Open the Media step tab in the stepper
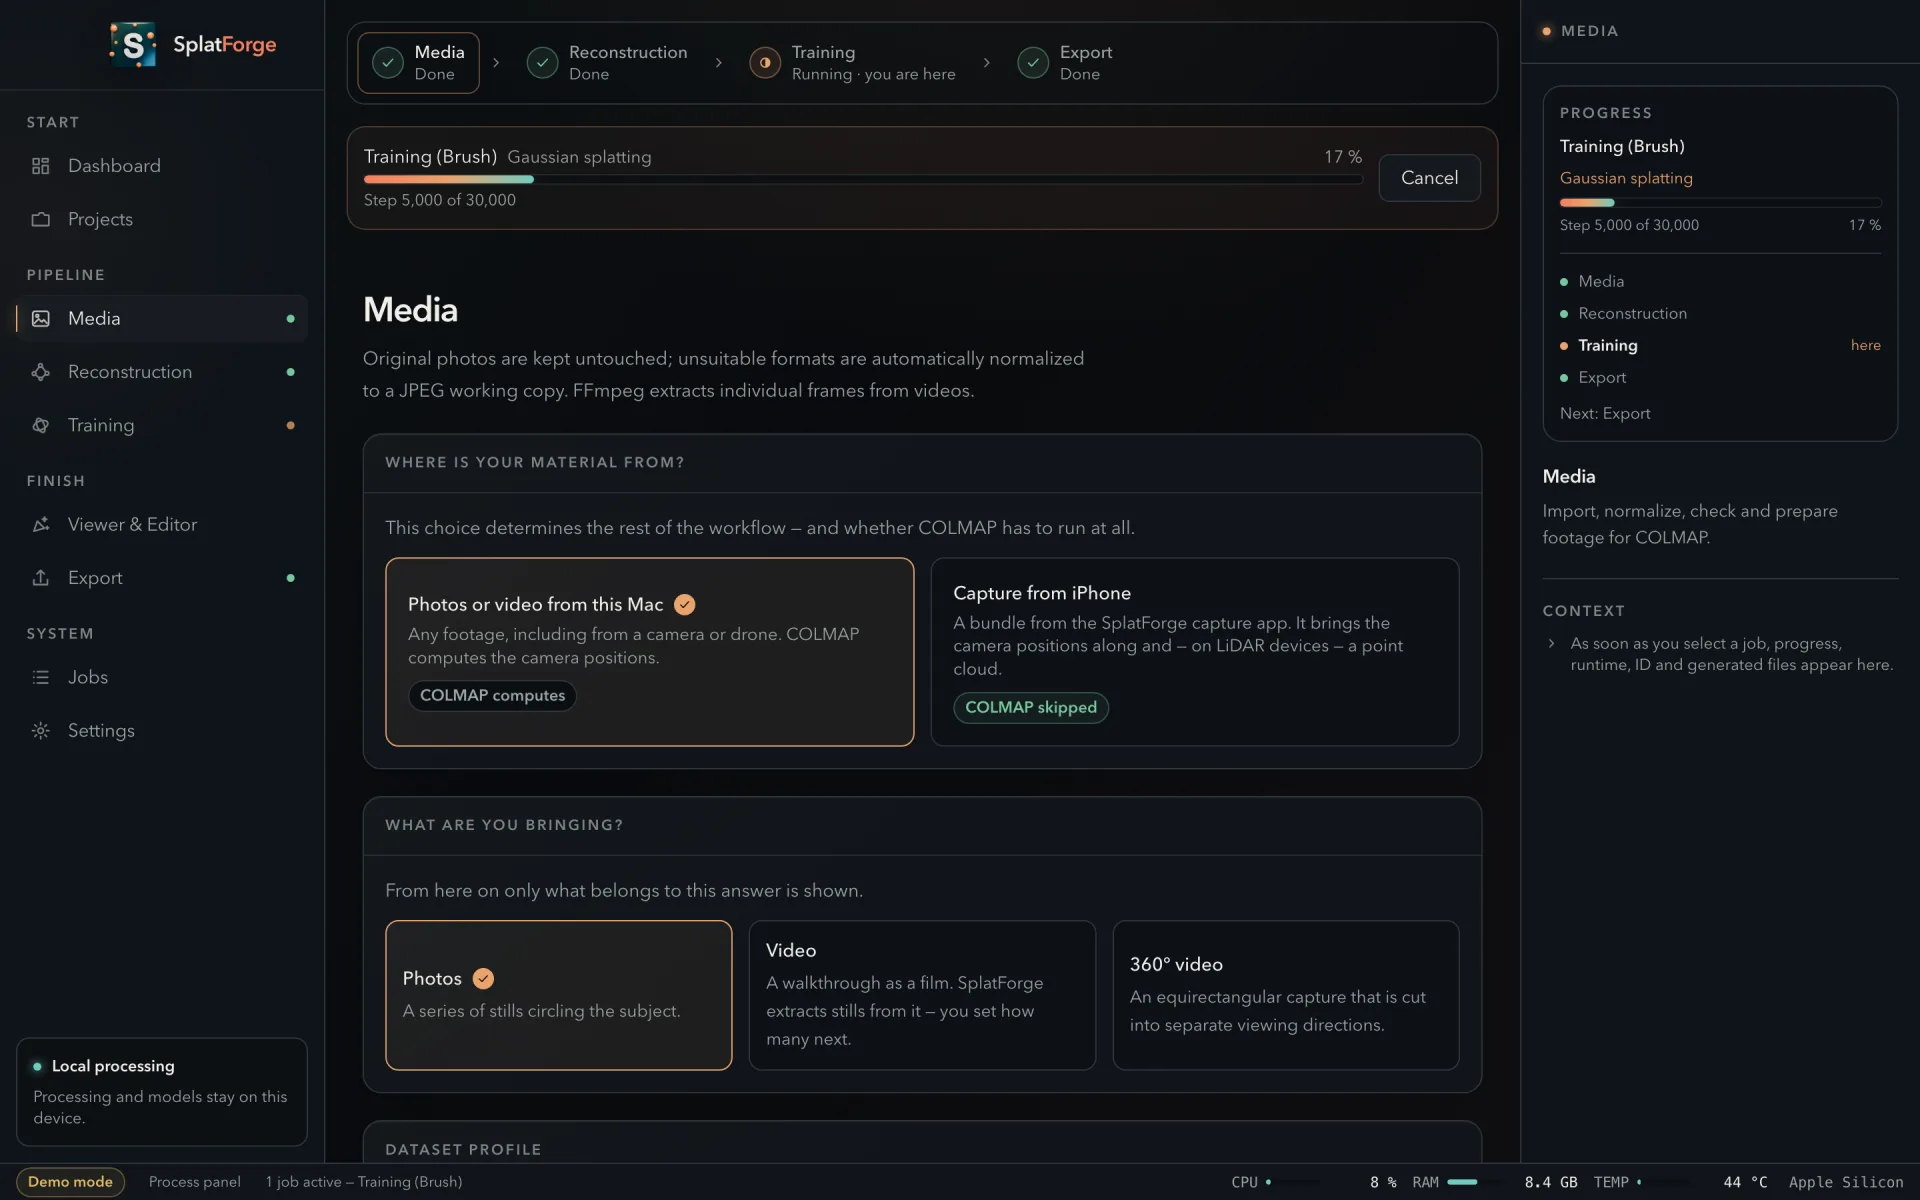Screen dimensions: 1920x1200 pyautogui.click(x=419, y=63)
